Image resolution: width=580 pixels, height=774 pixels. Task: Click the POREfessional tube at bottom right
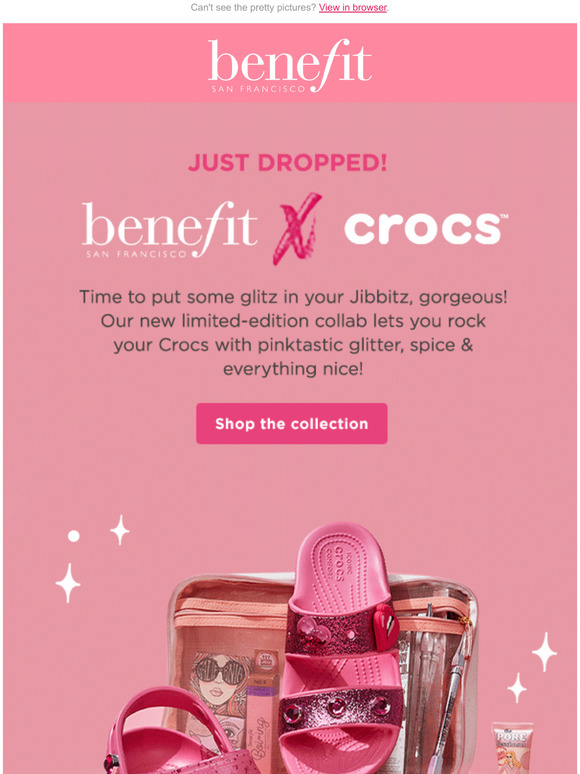tap(513, 748)
